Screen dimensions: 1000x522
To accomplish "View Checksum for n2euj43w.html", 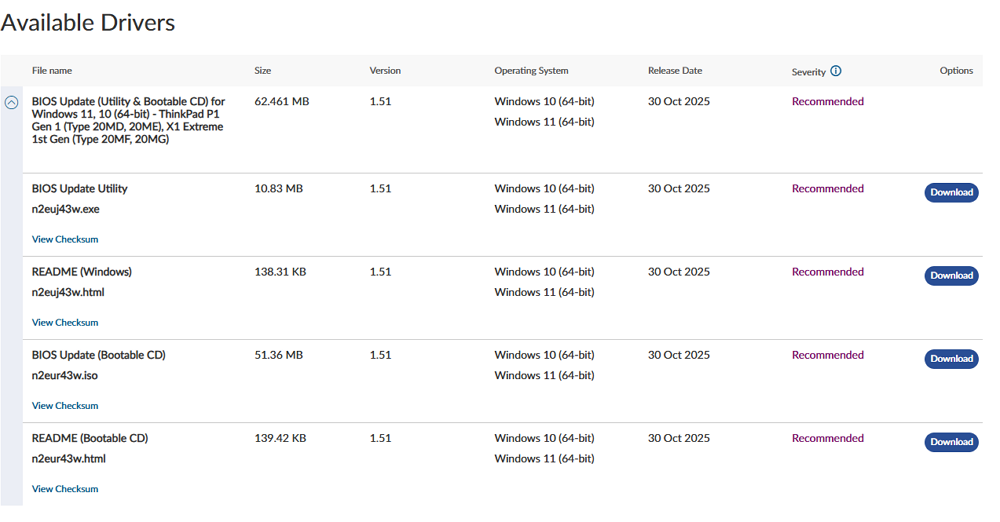I will pyautogui.click(x=65, y=323).
